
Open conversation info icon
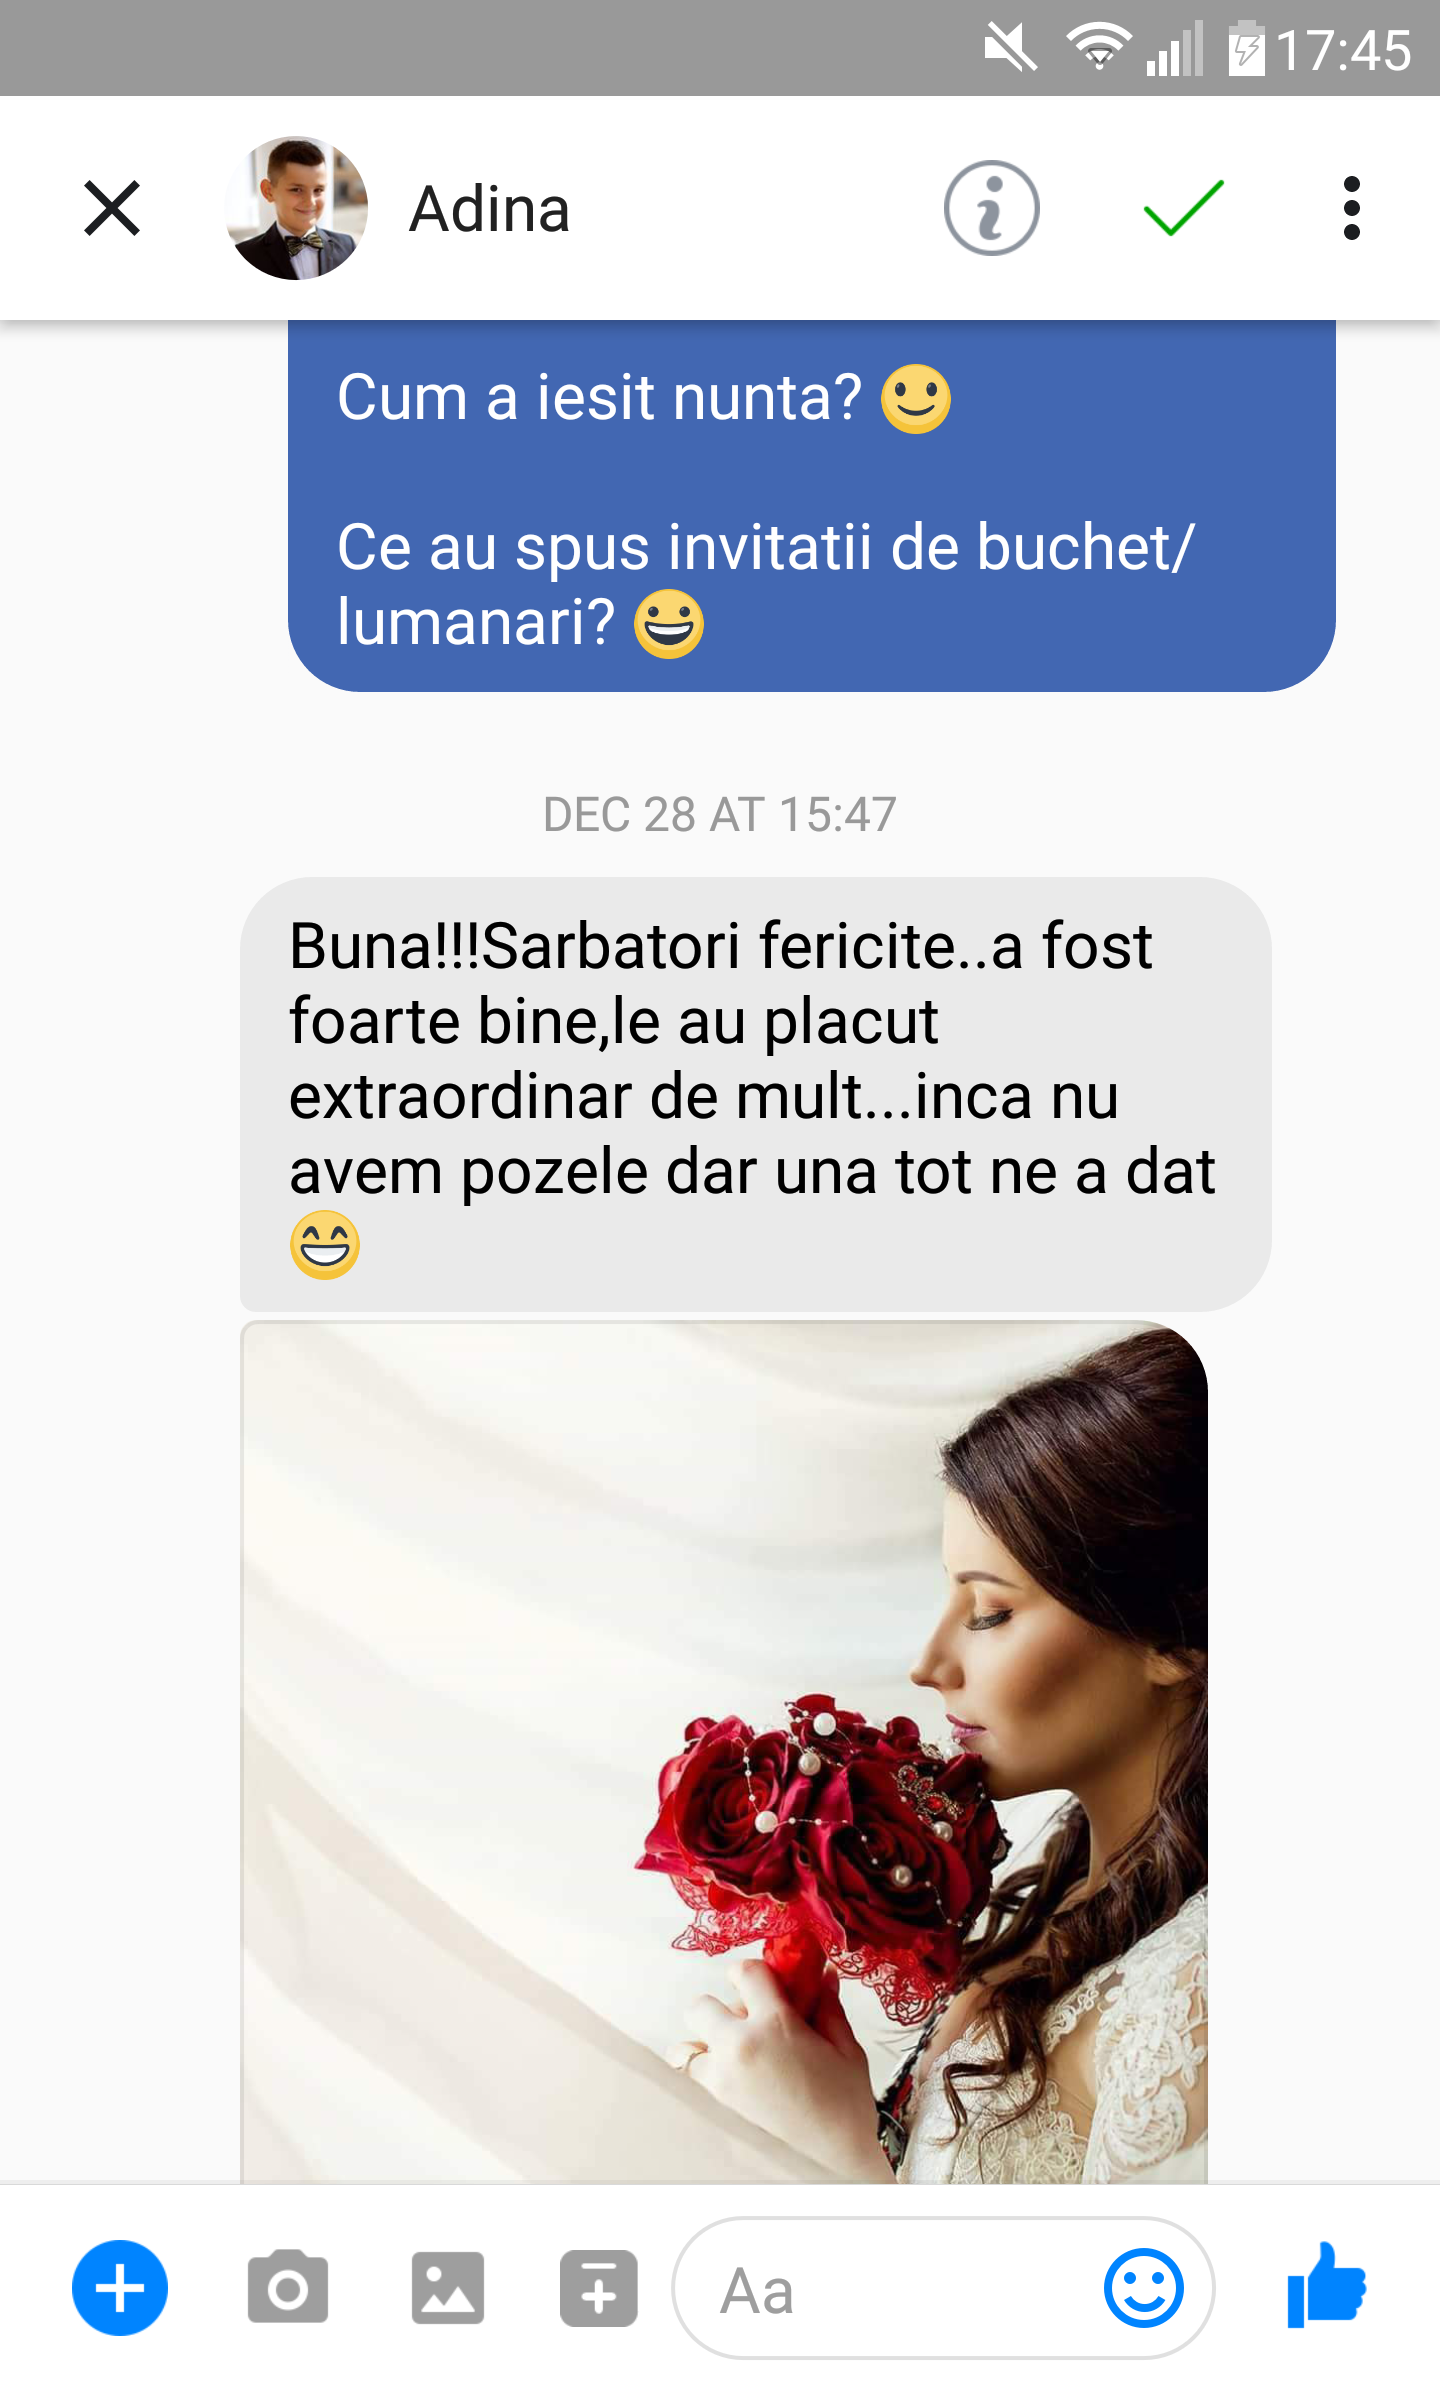pos(991,208)
